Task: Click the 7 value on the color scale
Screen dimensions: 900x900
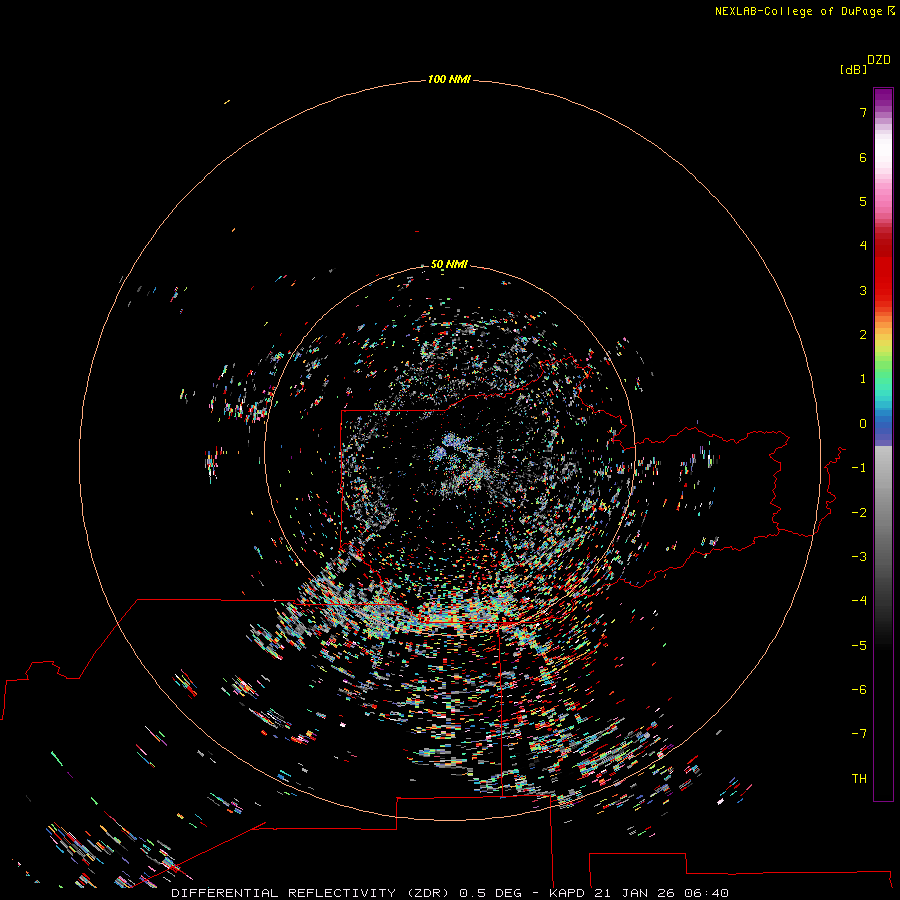Action: tap(863, 112)
